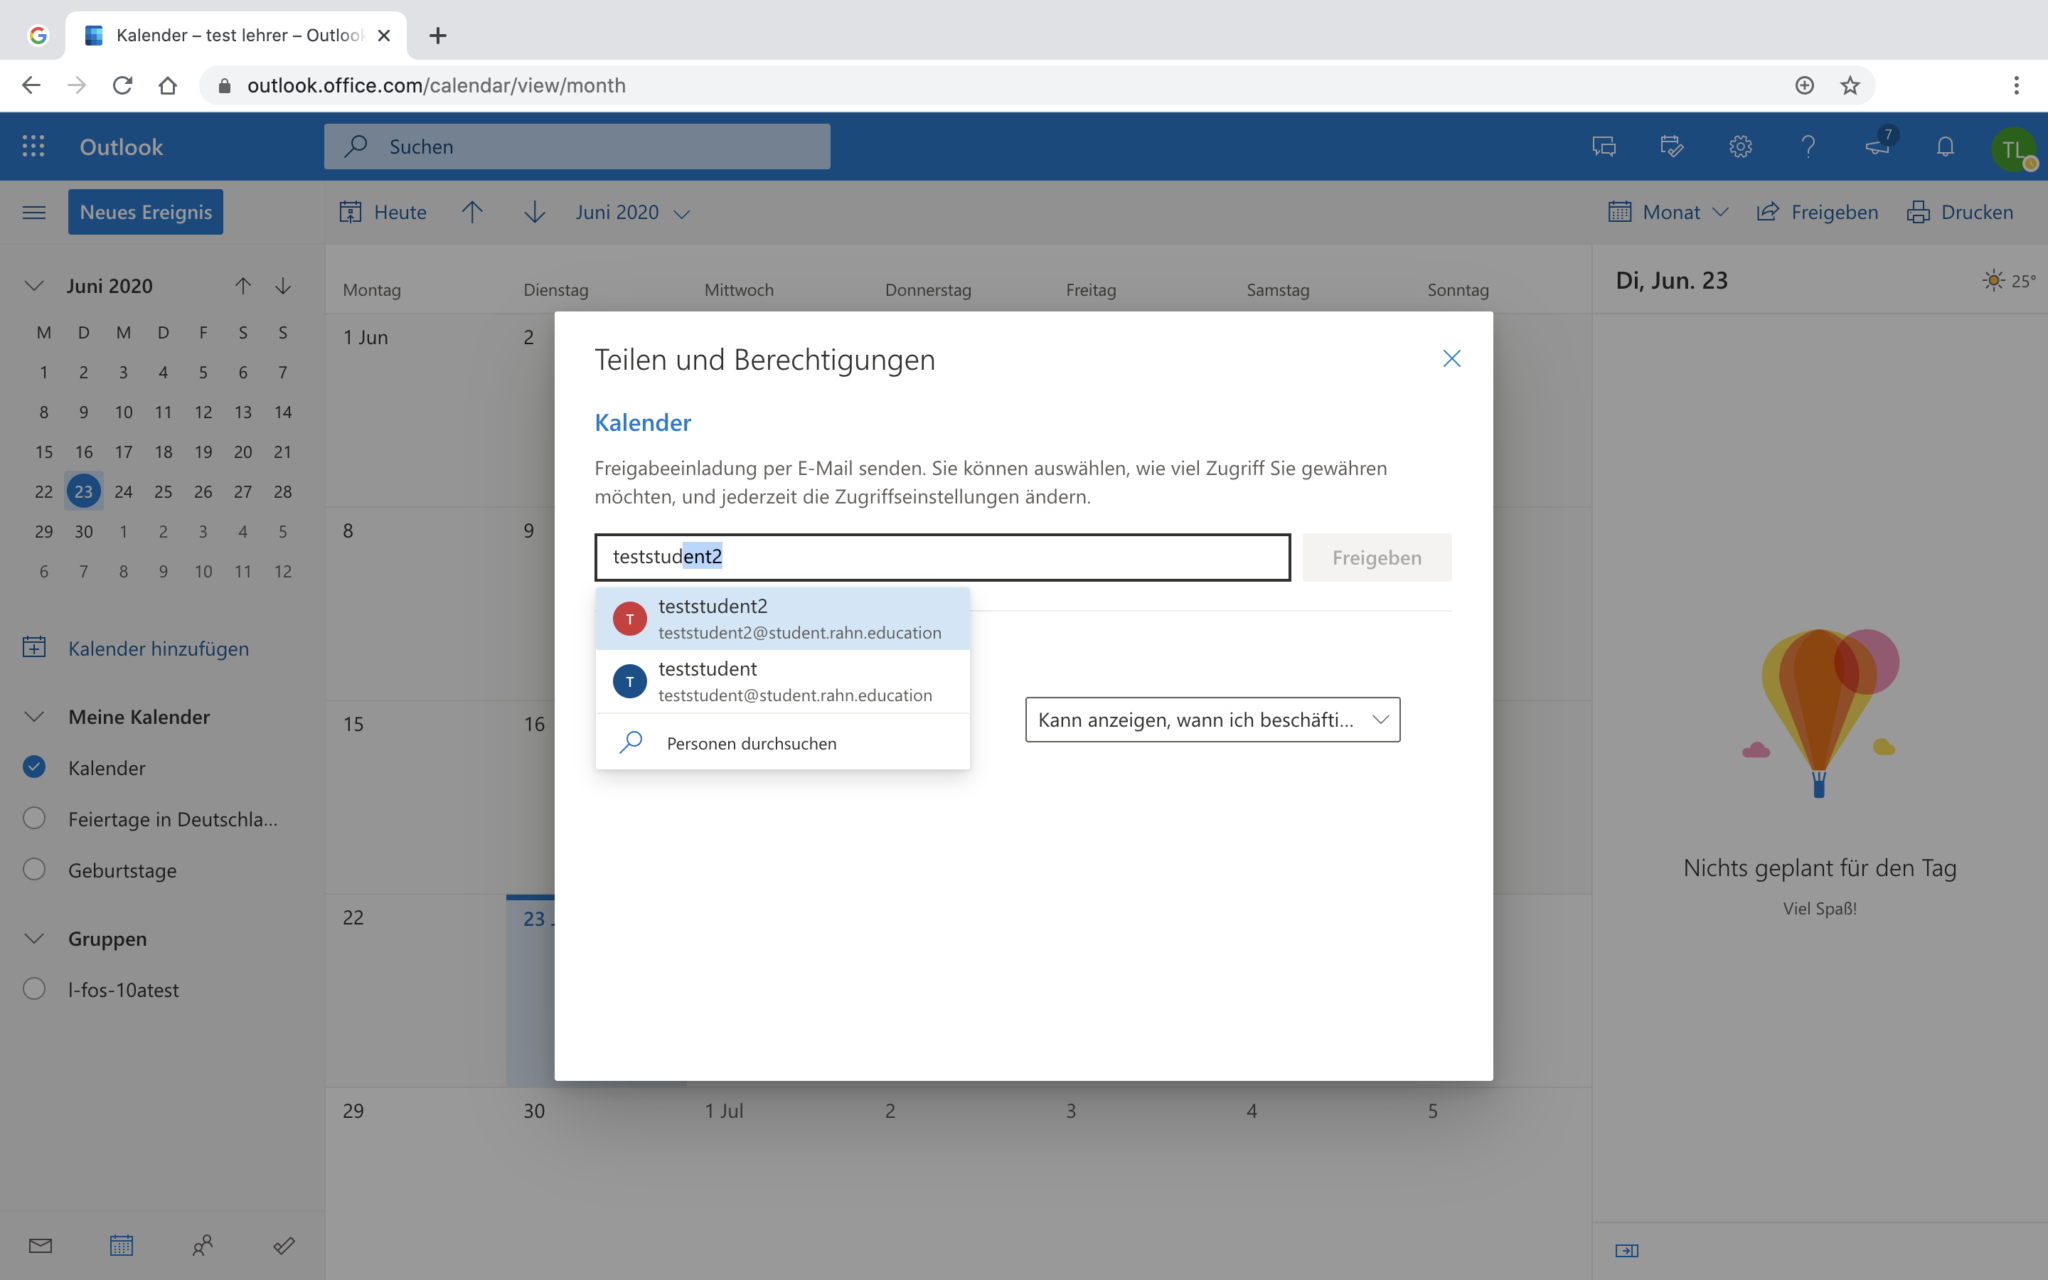Open the settings gear in Outlook header
The width and height of the screenshot is (2048, 1280).
click(1740, 146)
